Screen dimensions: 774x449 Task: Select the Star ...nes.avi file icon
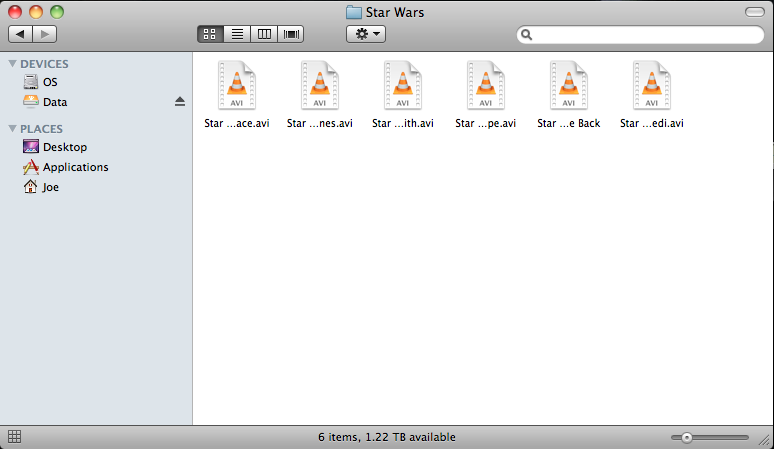320,85
